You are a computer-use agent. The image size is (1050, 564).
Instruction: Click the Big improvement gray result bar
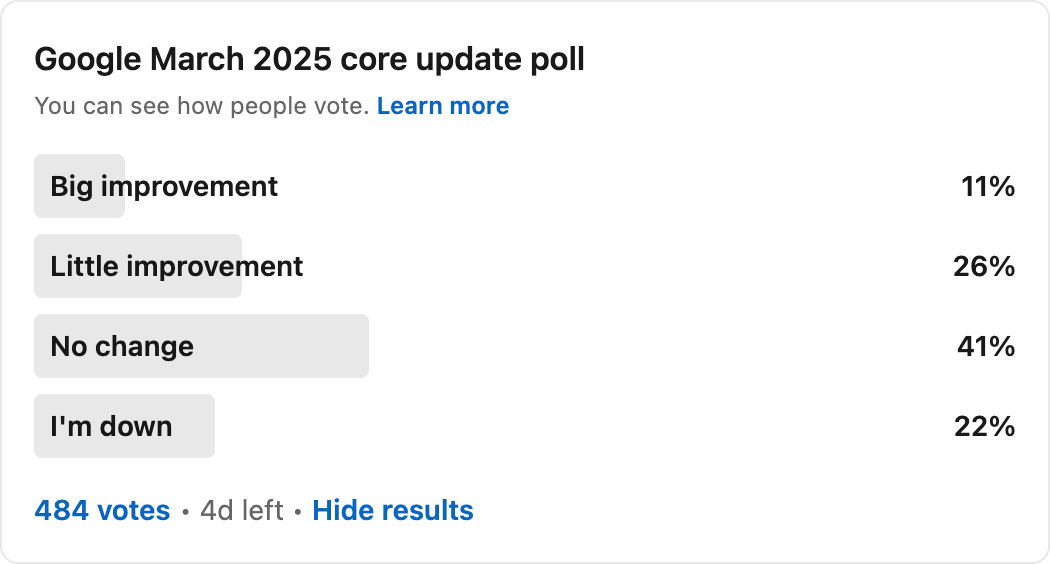(x=80, y=186)
